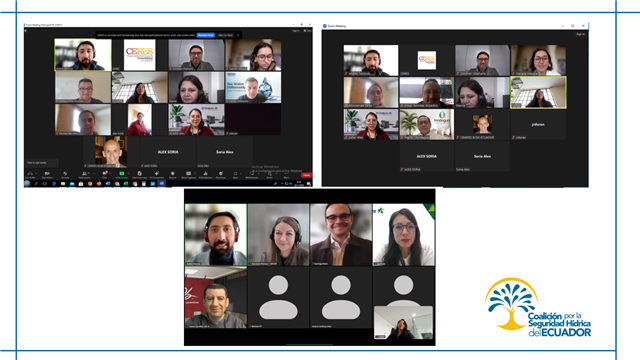
Task: Select the CERES logo tile in left window
Action: click(140, 55)
